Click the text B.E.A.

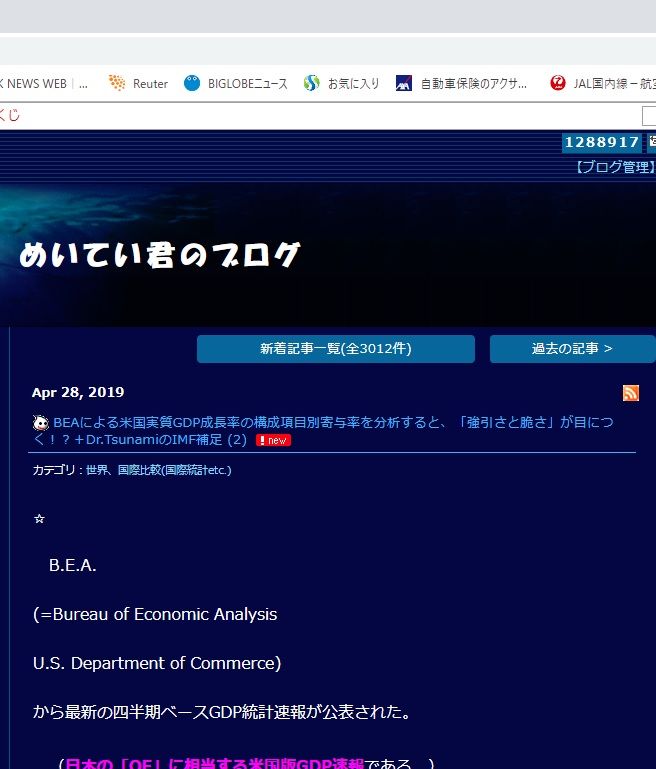pos(73,565)
